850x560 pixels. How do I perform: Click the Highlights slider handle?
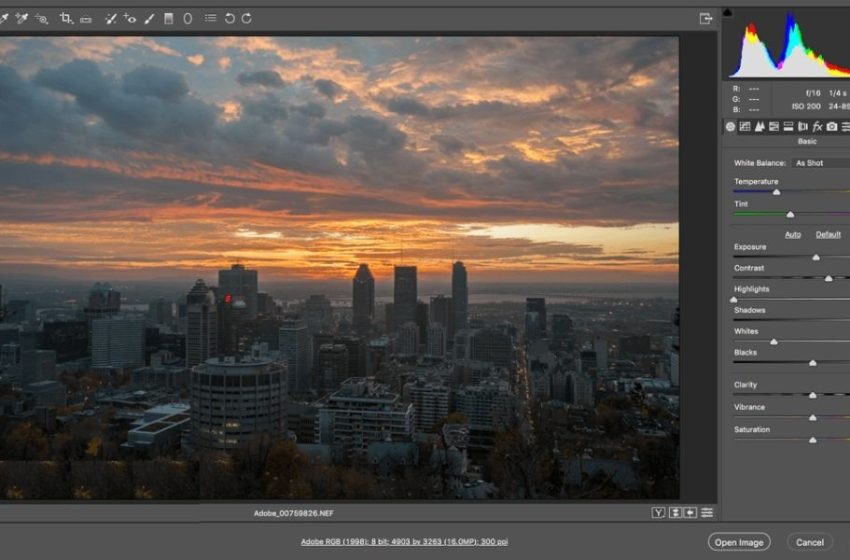tap(733, 299)
